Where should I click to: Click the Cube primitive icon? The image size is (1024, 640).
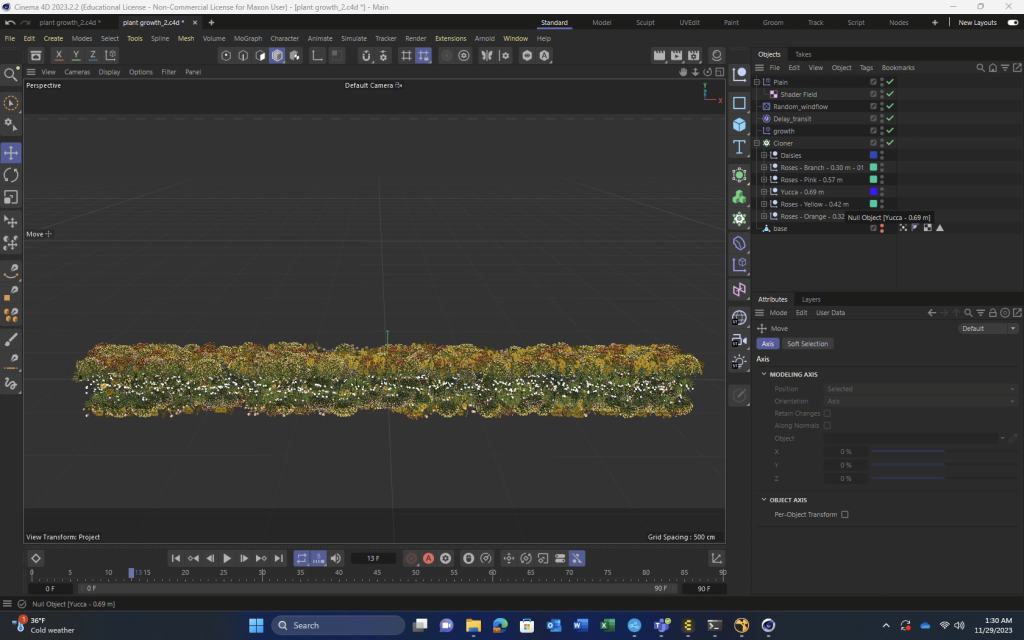pyautogui.click(x=739, y=125)
